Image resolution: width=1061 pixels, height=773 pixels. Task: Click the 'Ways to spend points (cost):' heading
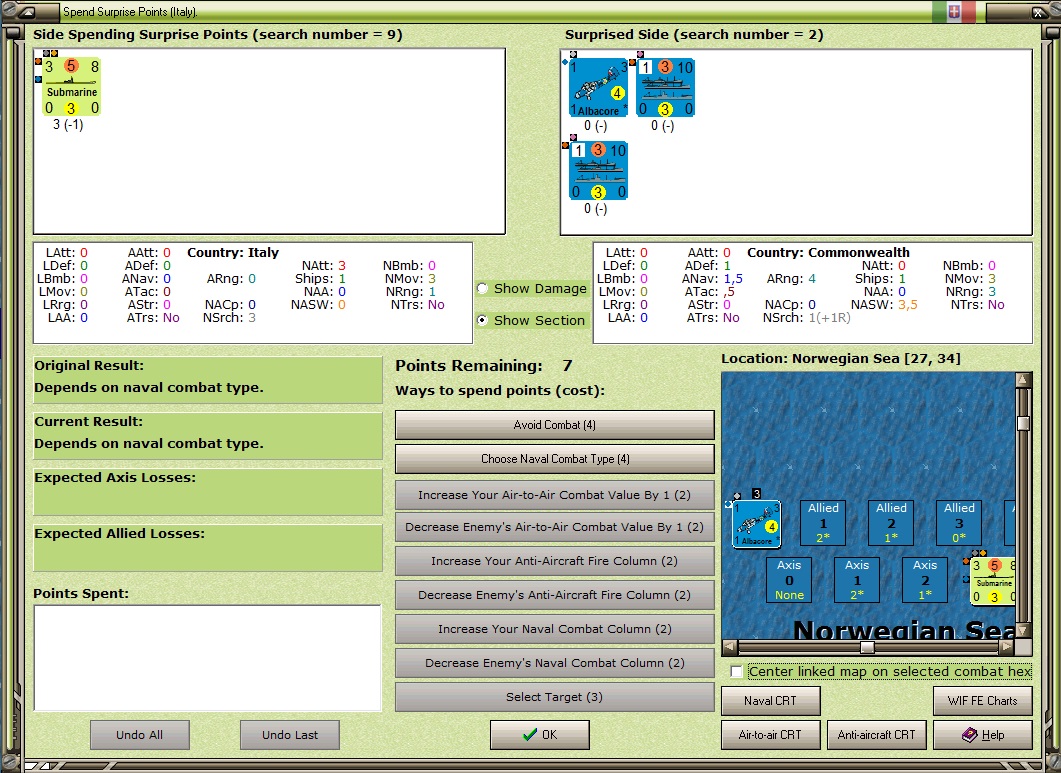coord(500,391)
